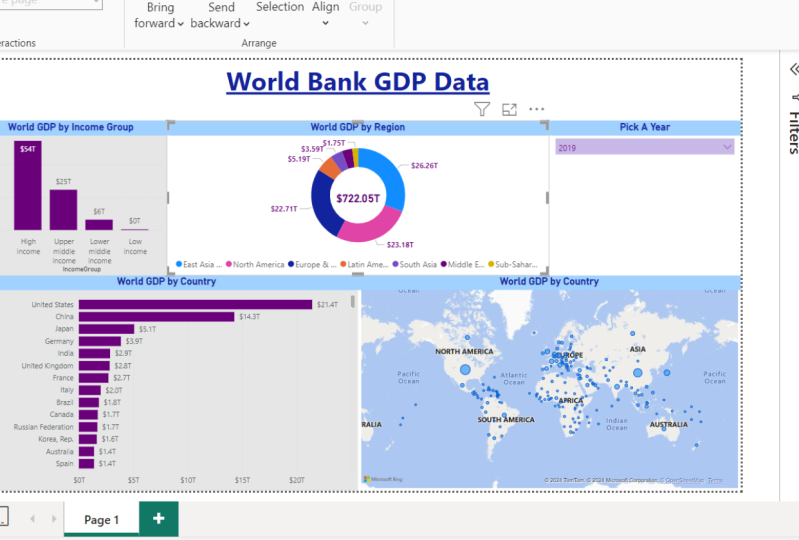Image resolution: width=799 pixels, height=540 pixels.
Task: Click the $21.4T United States value
Action: [x=327, y=305]
